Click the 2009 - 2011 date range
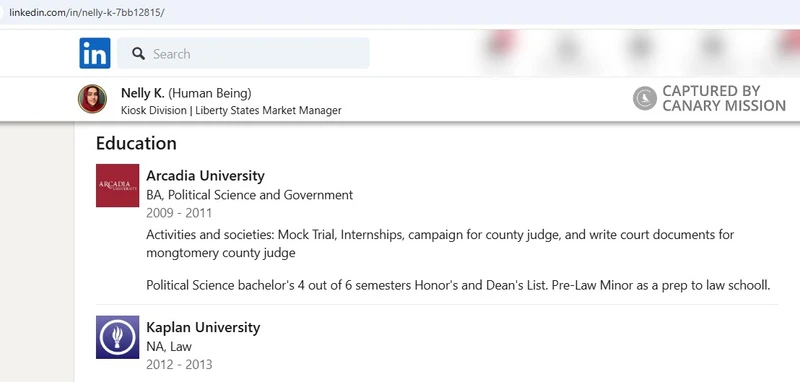Image resolution: width=800 pixels, height=382 pixels. [179, 213]
